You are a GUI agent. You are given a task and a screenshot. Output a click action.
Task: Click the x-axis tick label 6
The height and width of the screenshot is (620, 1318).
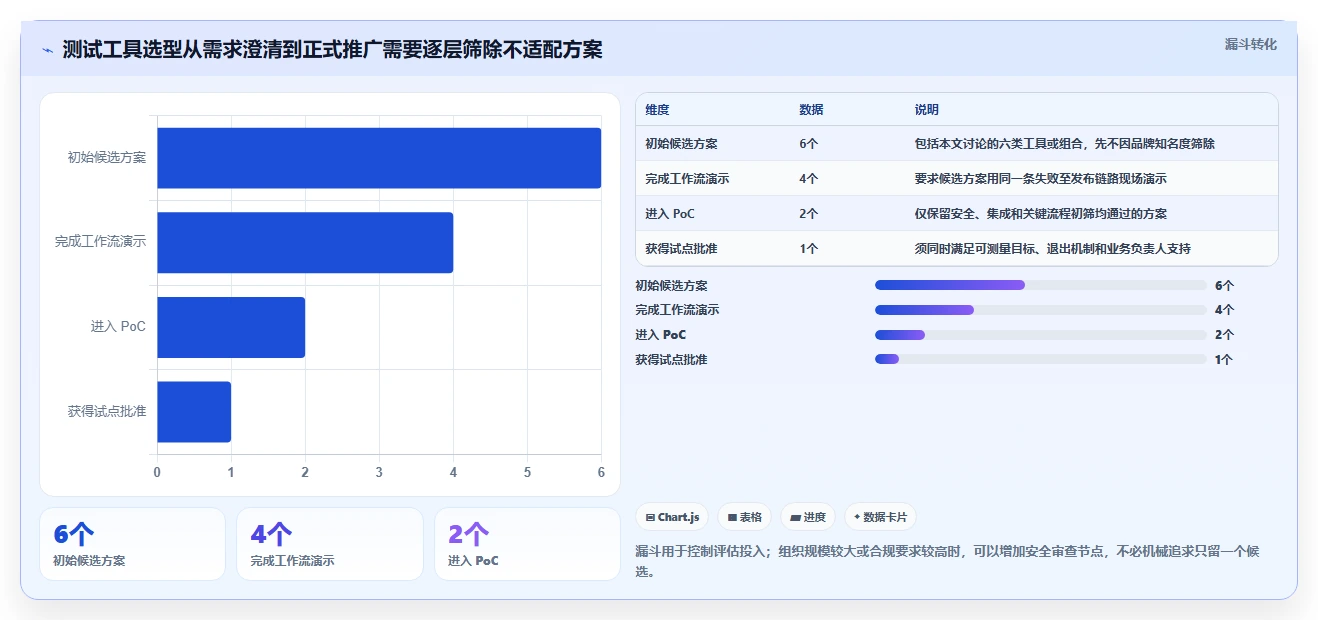click(x=601, y=472)
